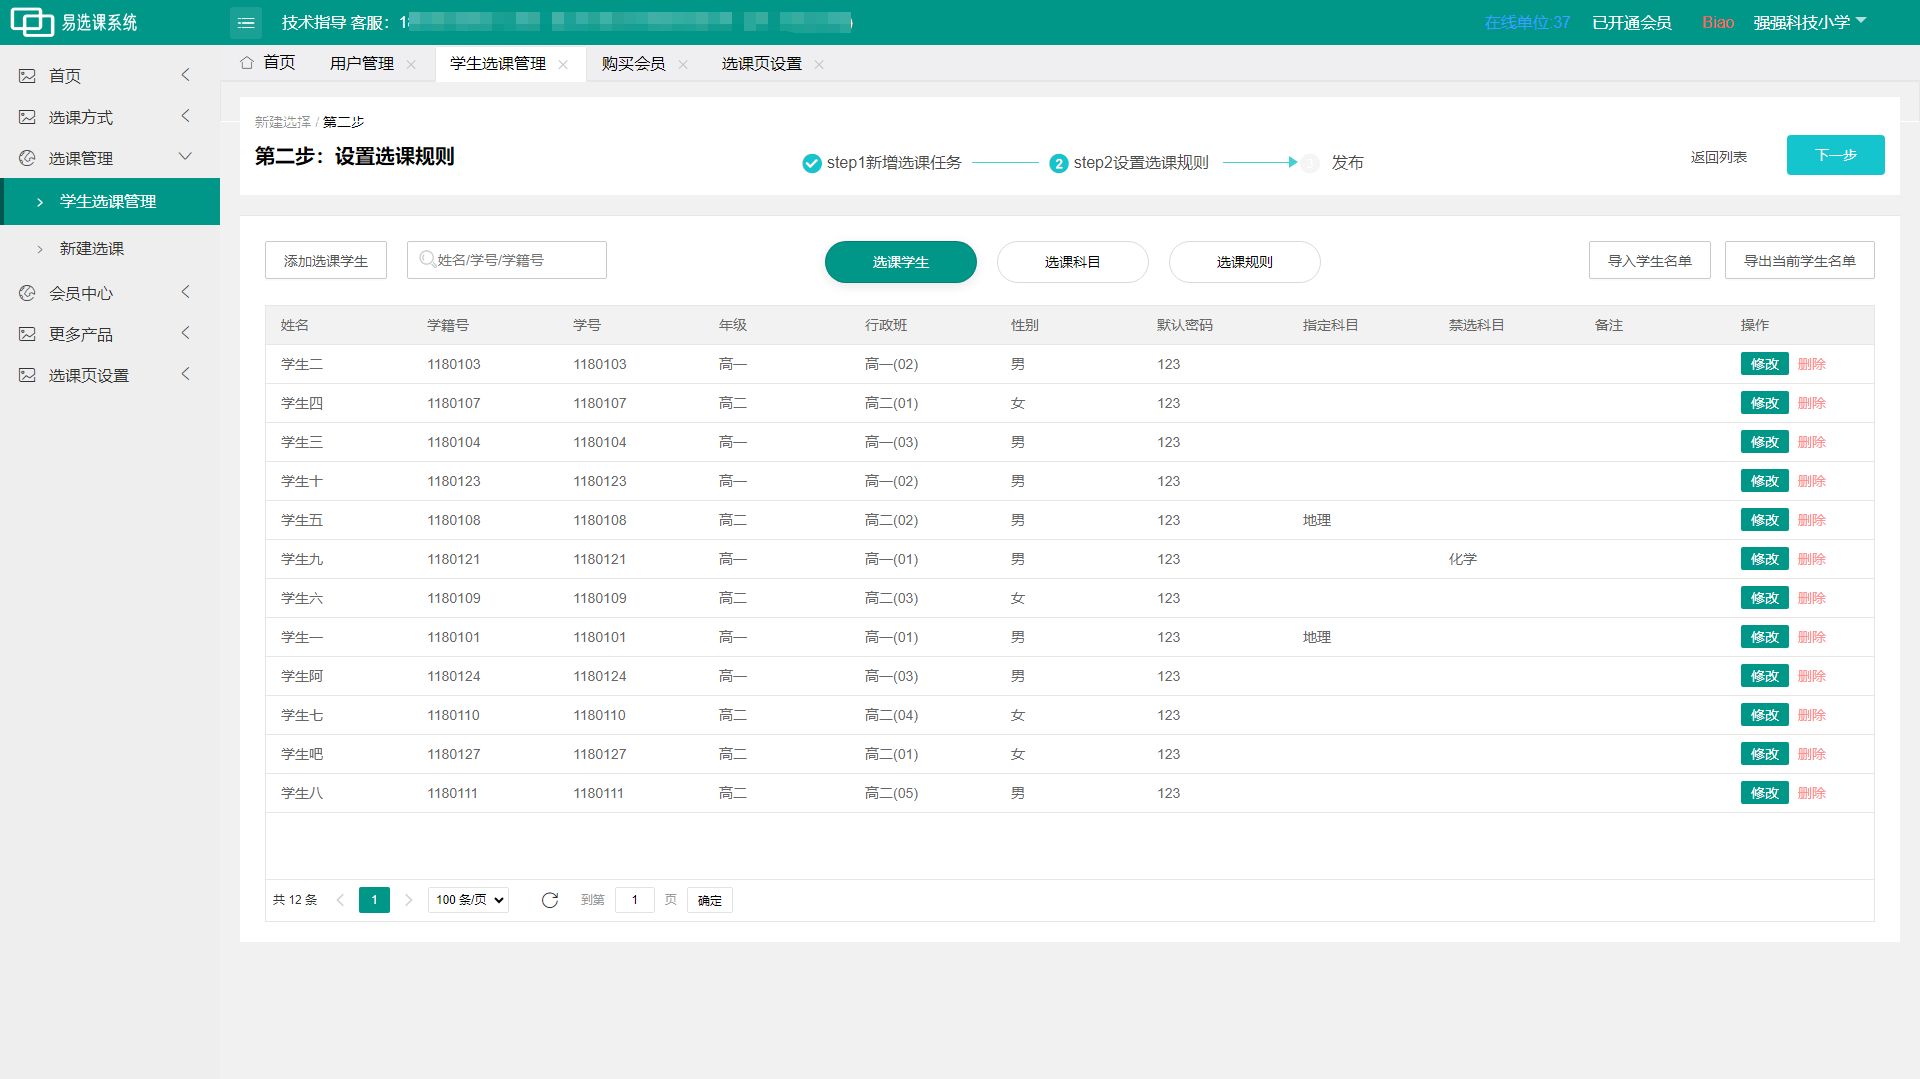Screen dimensions: 1920x1079
Task: Click the 下一步 button
Action: (1835, 155)
